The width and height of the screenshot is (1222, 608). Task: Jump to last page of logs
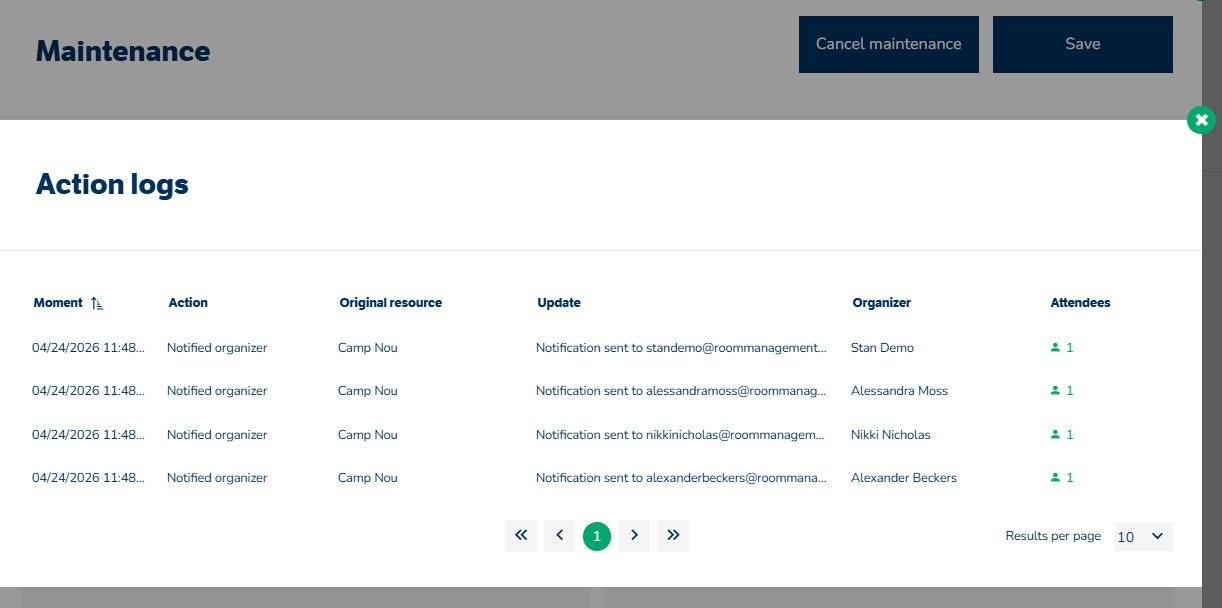click(x=673, y=536)
